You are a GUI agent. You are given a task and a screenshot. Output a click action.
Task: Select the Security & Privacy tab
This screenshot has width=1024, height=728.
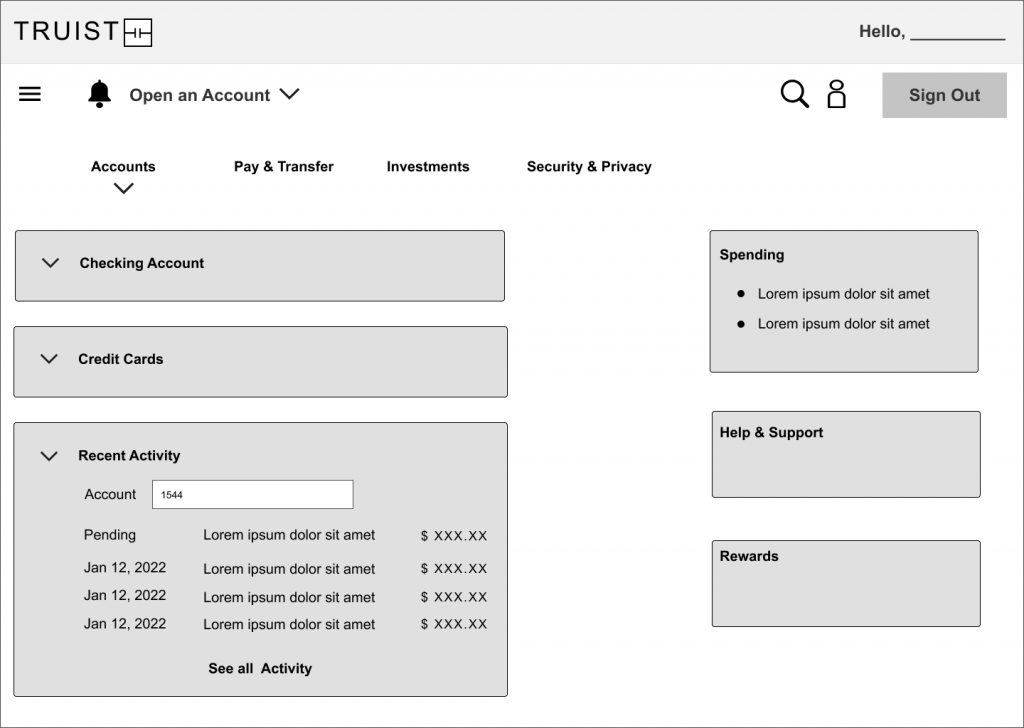[589, 167]
